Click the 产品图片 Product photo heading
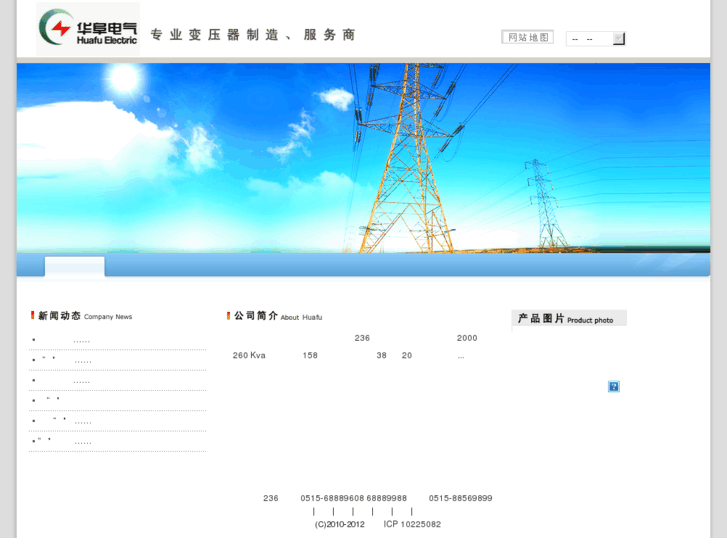This screenshot has height=545, width=727. pyautogui.click(x=569, y=318)
